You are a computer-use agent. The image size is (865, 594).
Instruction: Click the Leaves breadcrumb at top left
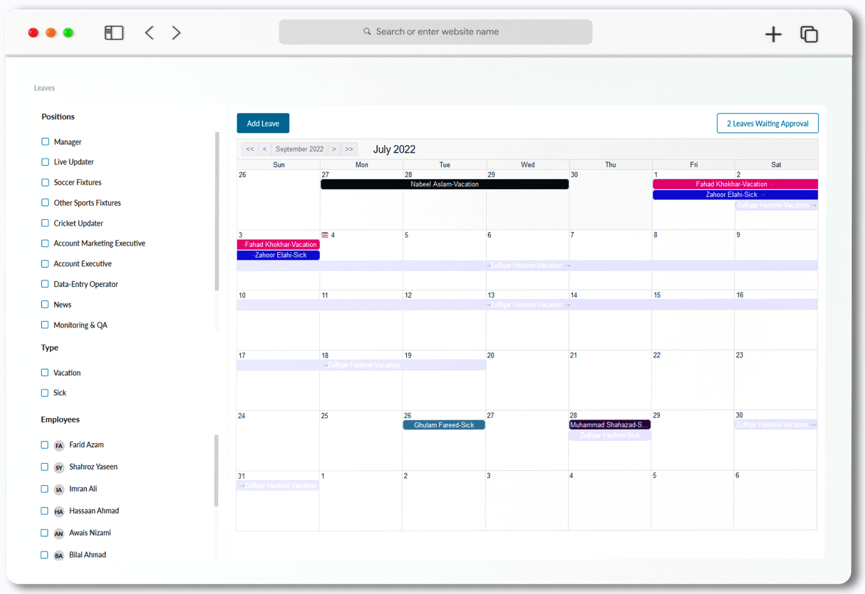[x=44, y=88]
